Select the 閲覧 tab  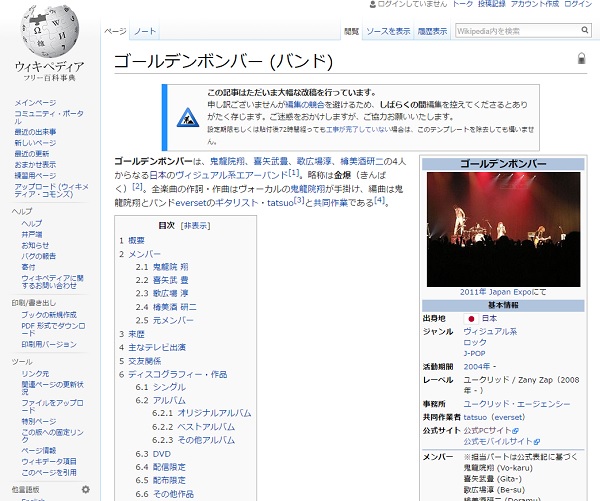click(x=351, y=31)
